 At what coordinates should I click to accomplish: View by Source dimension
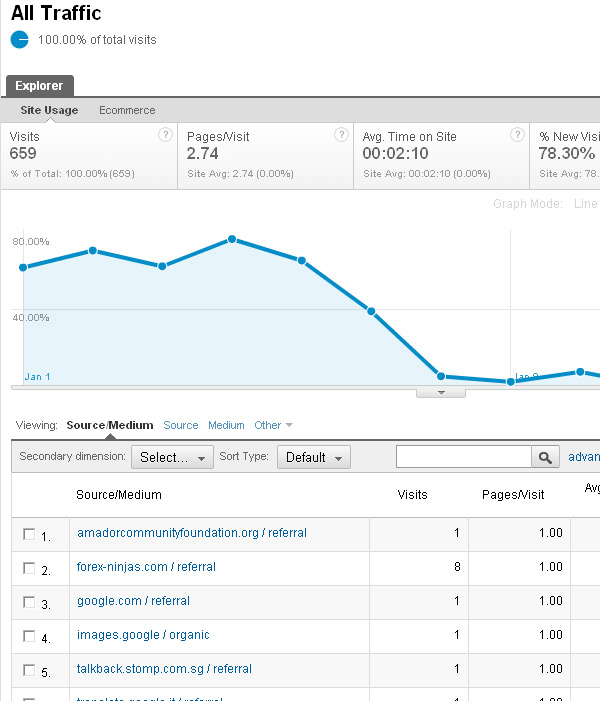tap(181, 425)
